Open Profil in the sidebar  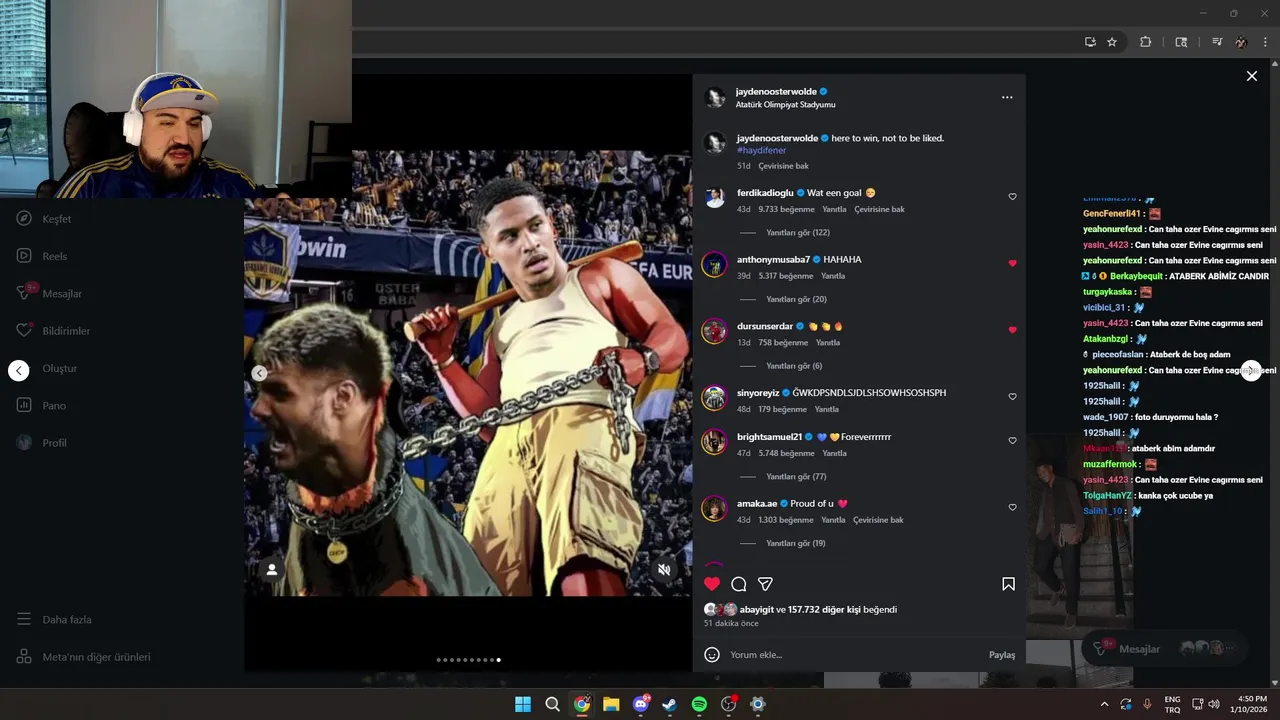coord(42,443)
